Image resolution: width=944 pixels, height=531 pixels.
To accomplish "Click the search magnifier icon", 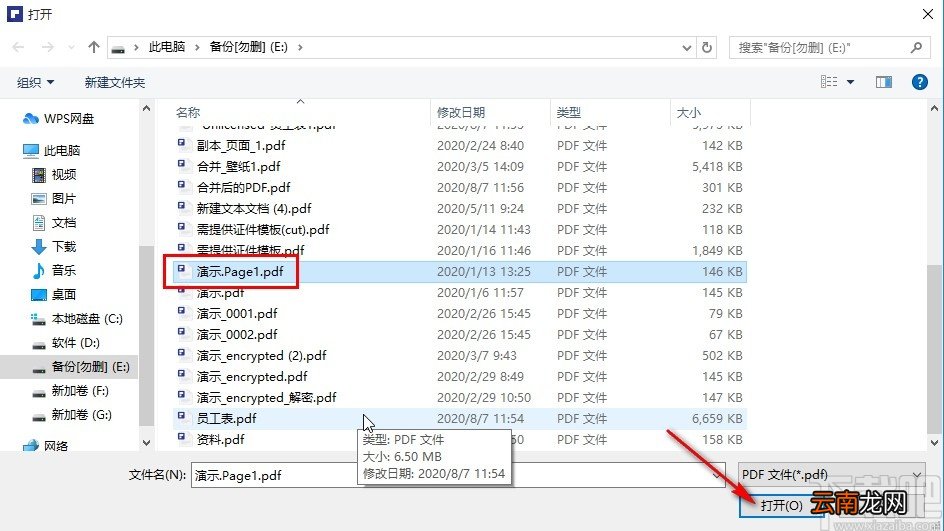I will coord(916,47).
